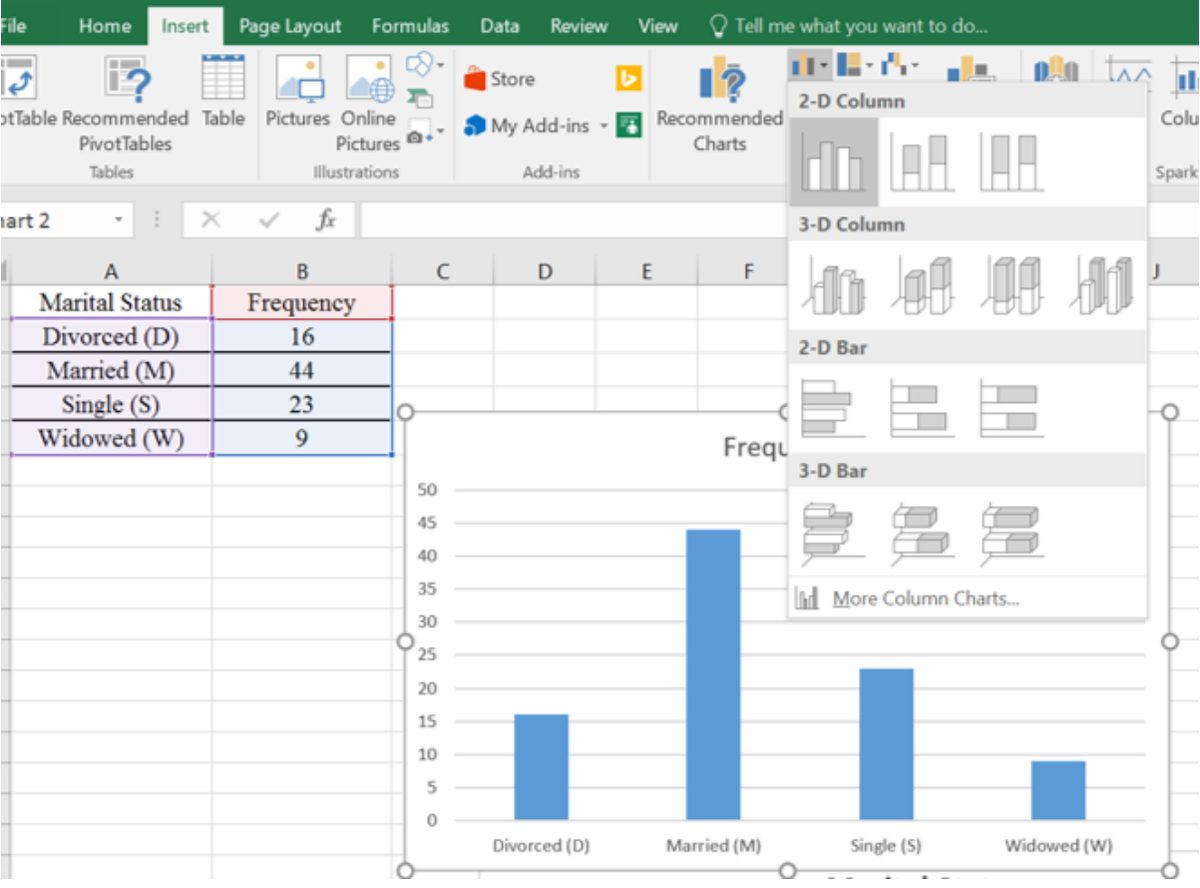The height and width of the screenshot is (888, 1200).
Task: Select the plain 3-D Column chart
Action: (x=1101, y=285)
